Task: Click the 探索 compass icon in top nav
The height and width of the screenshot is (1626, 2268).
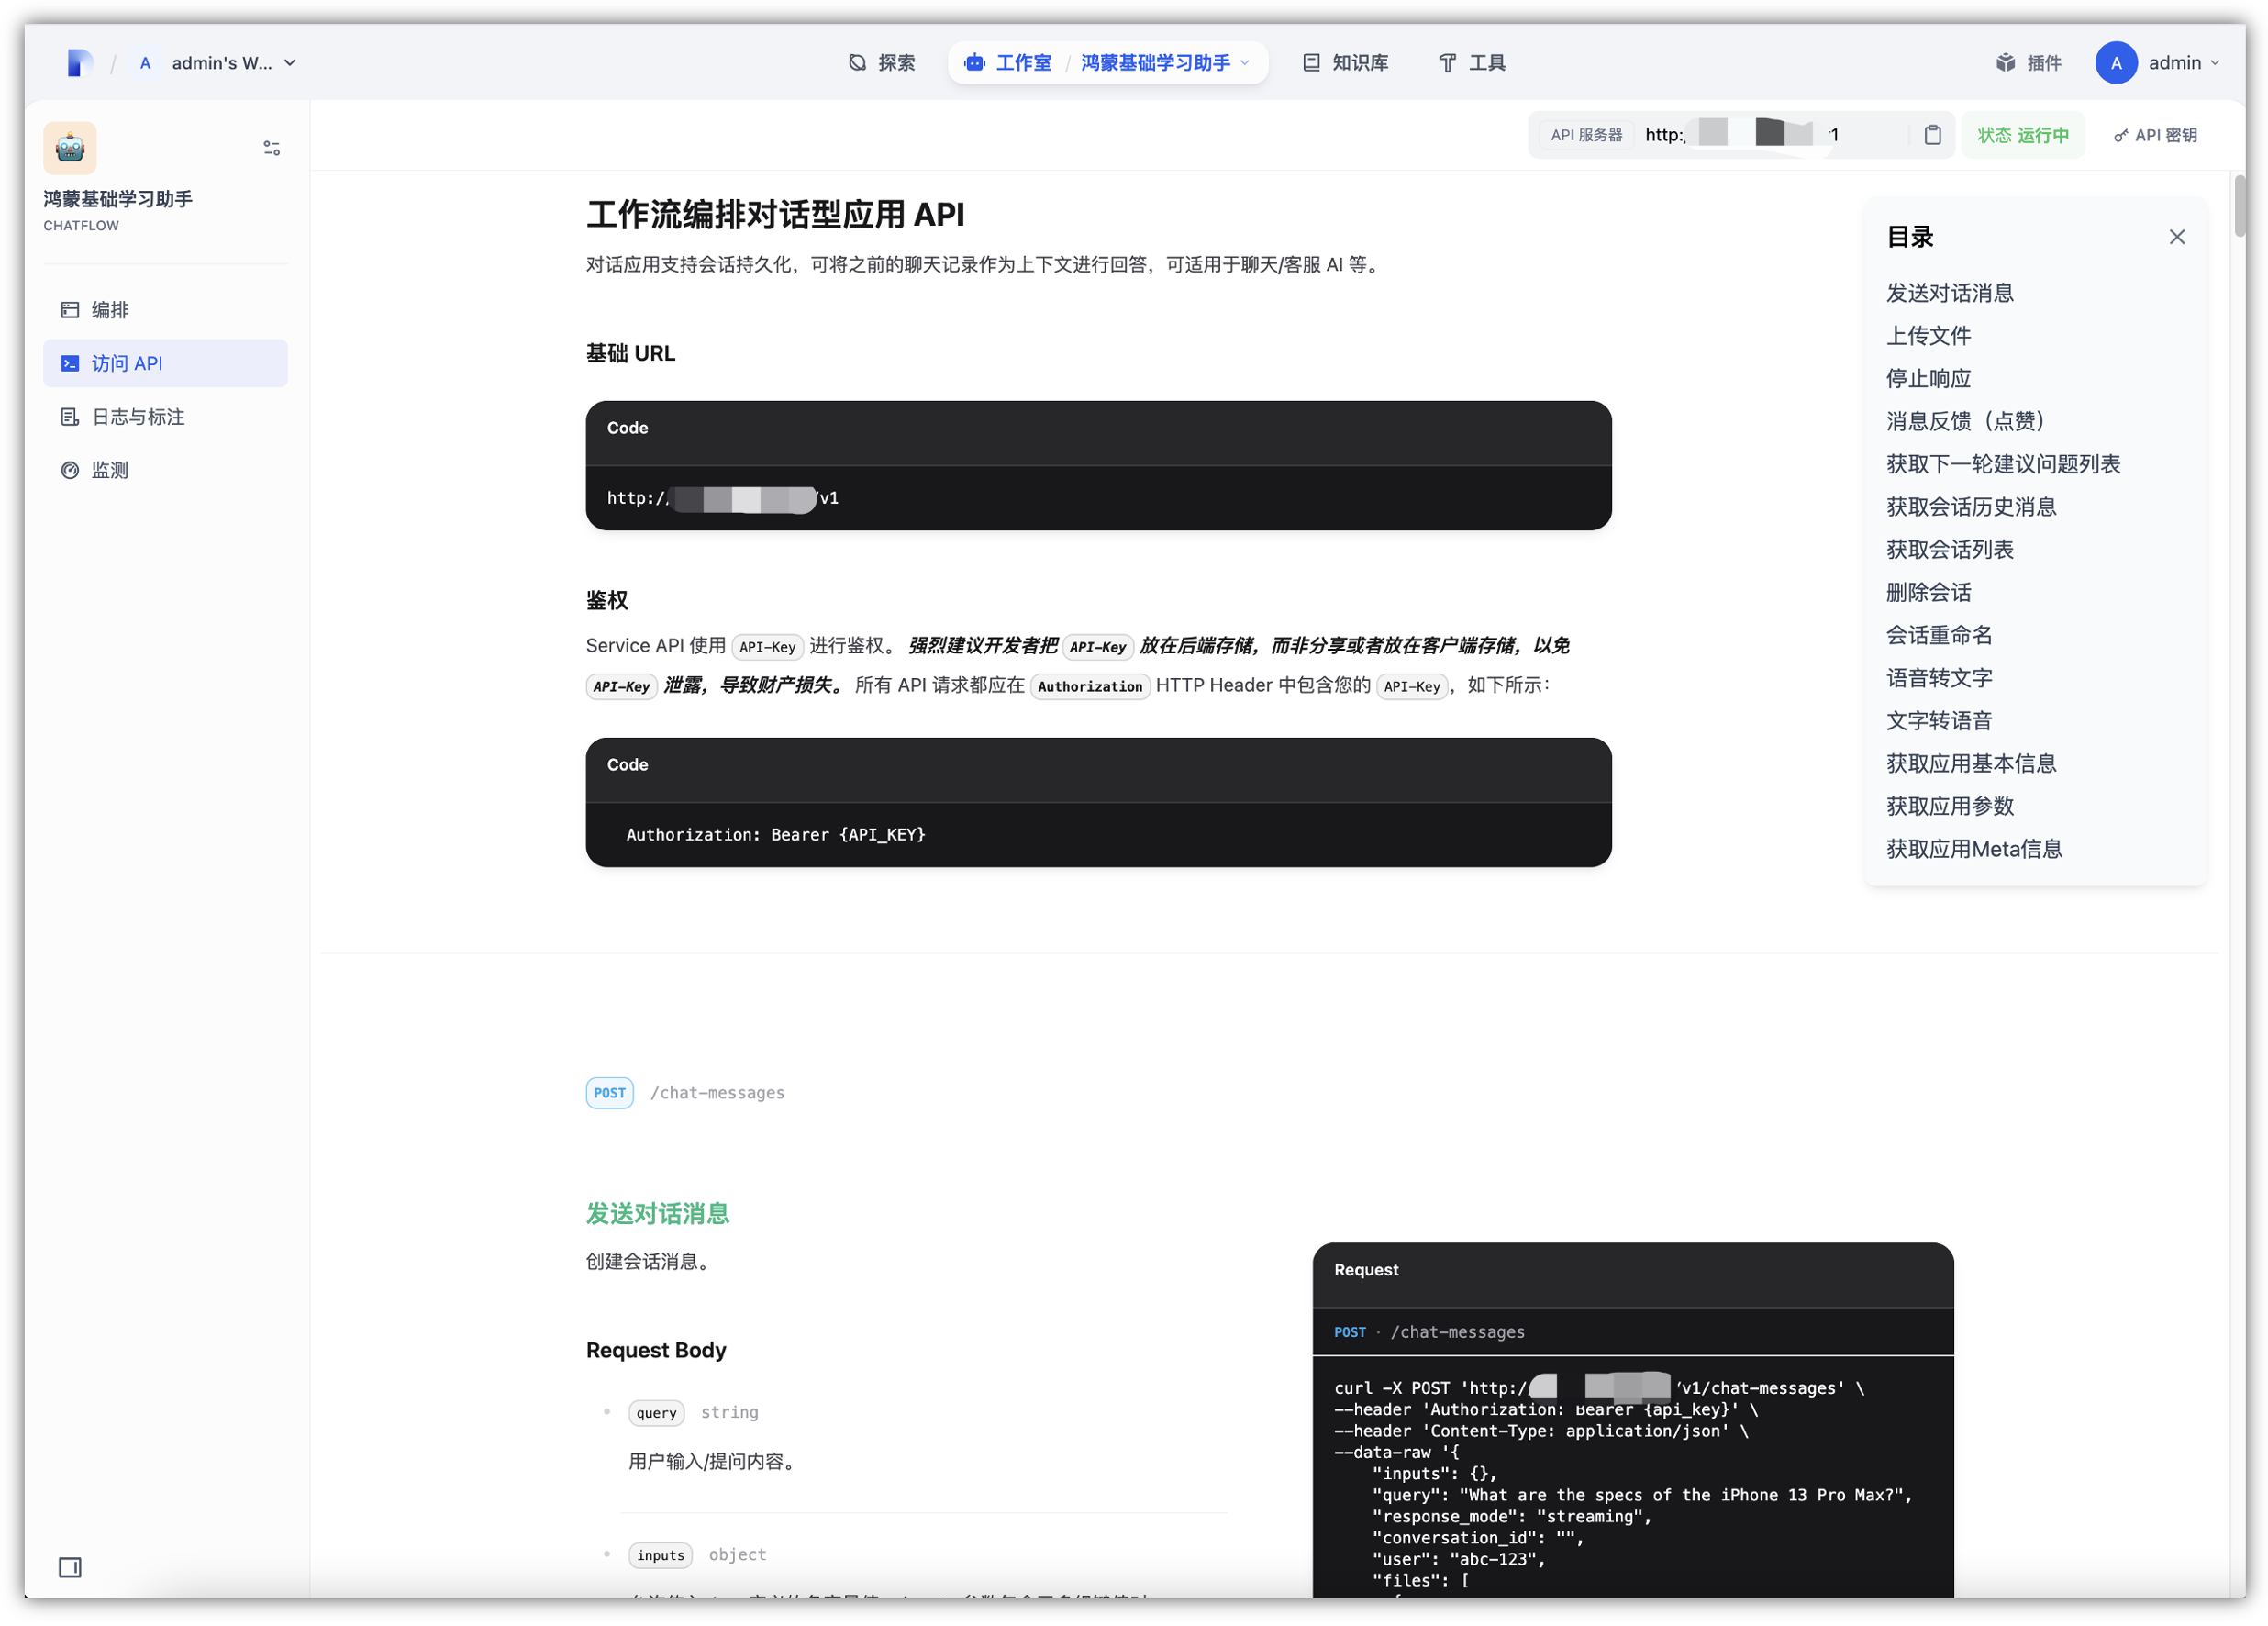Action: 857,63
